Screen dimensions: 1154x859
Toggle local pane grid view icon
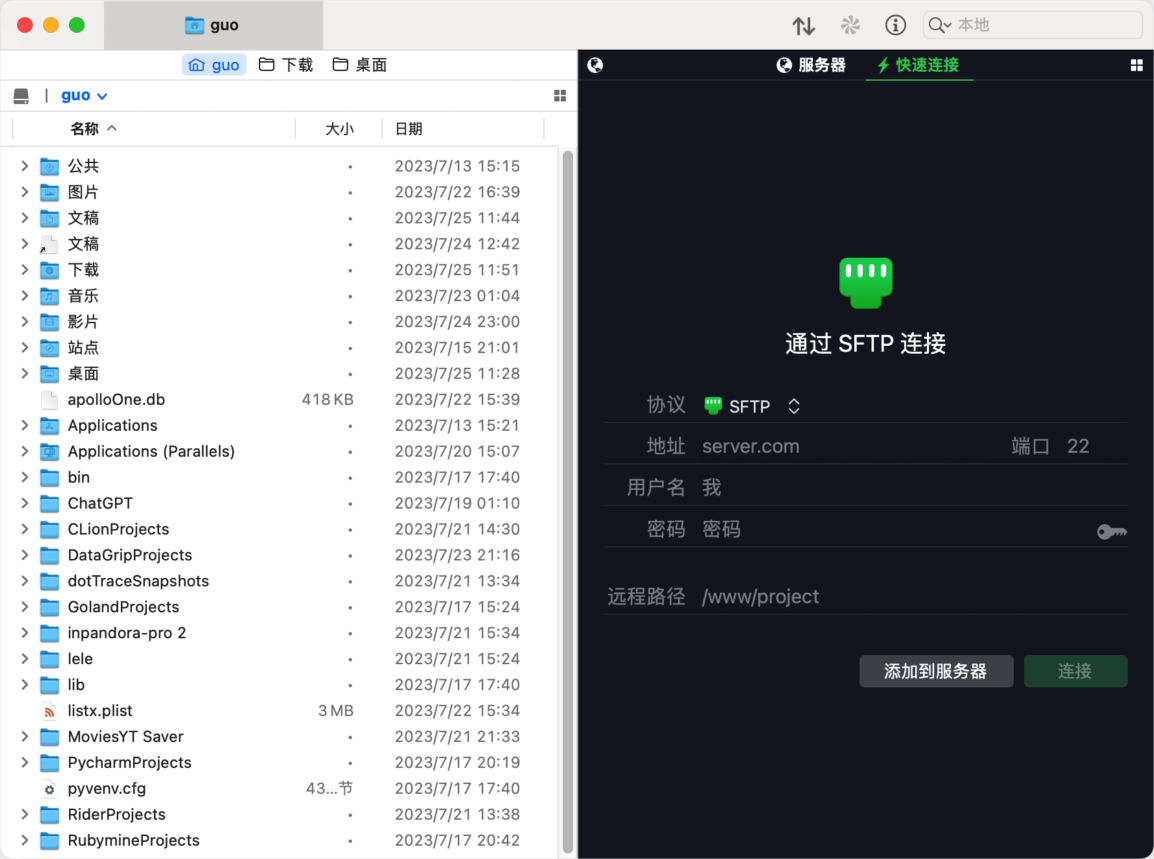coord(560,96)
